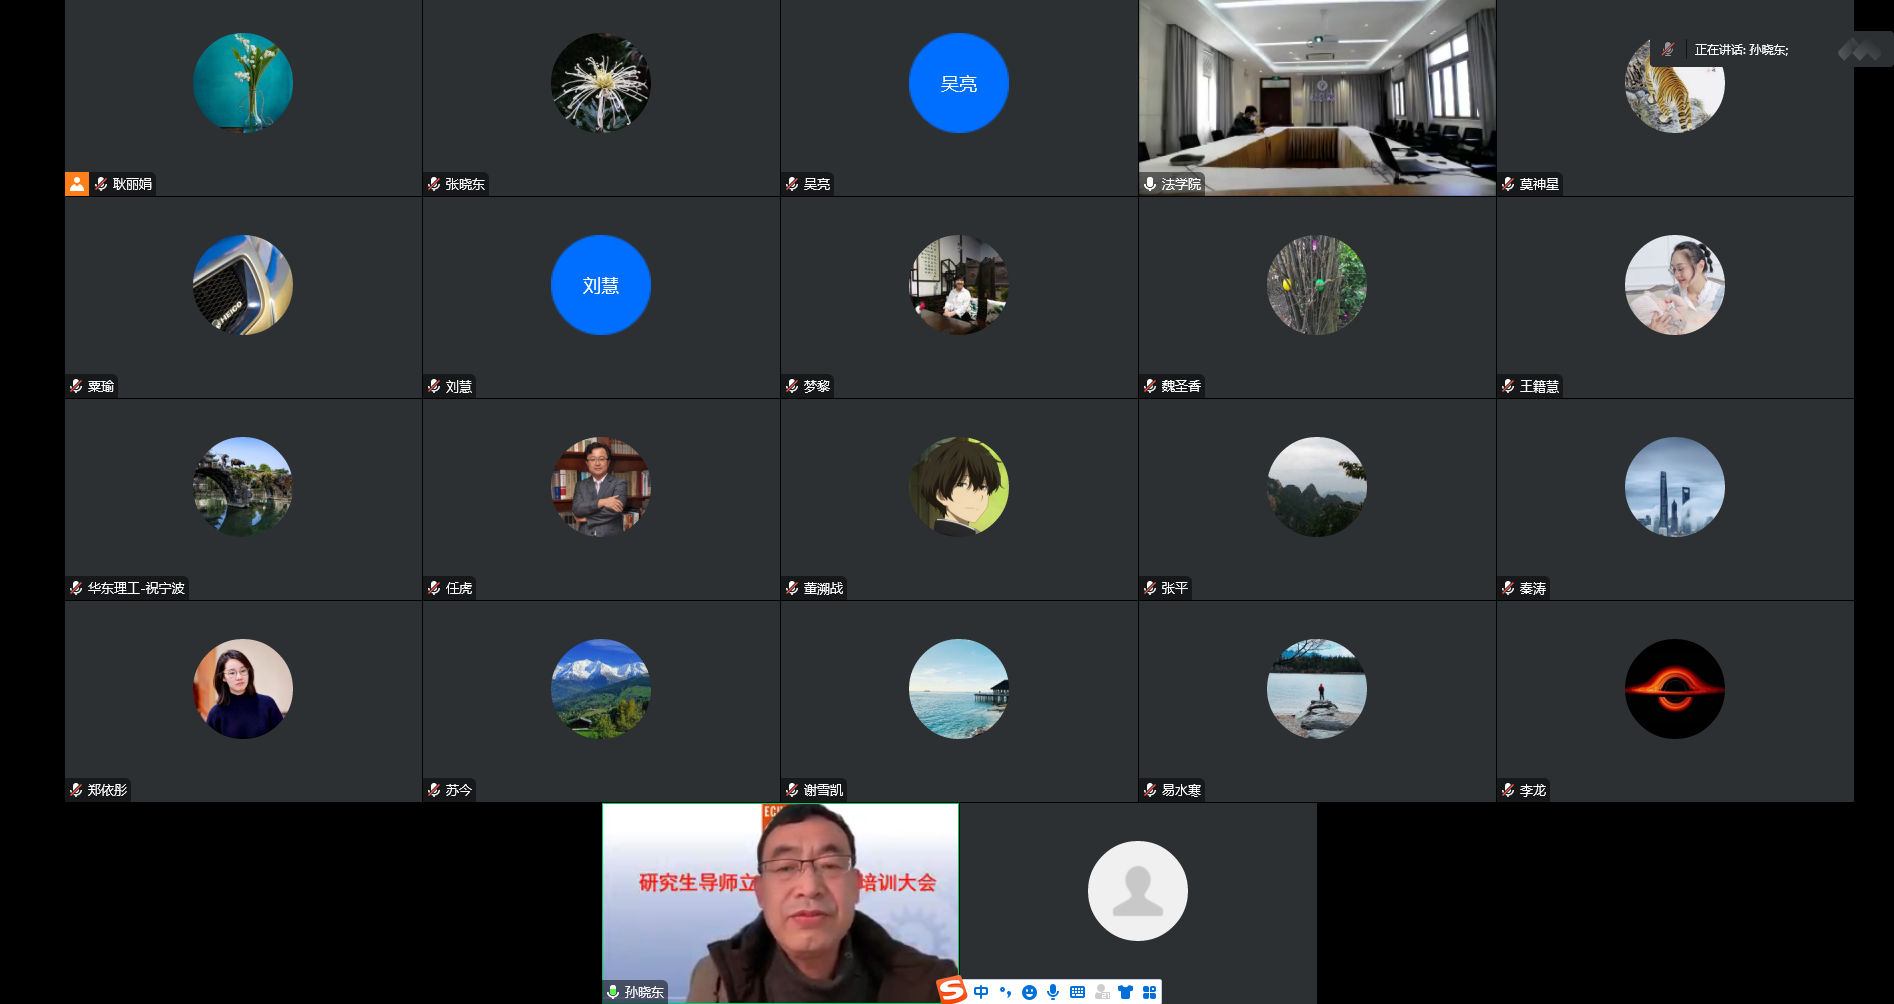Click the host badge icon beside 耿丽娟

coord(77,184)
